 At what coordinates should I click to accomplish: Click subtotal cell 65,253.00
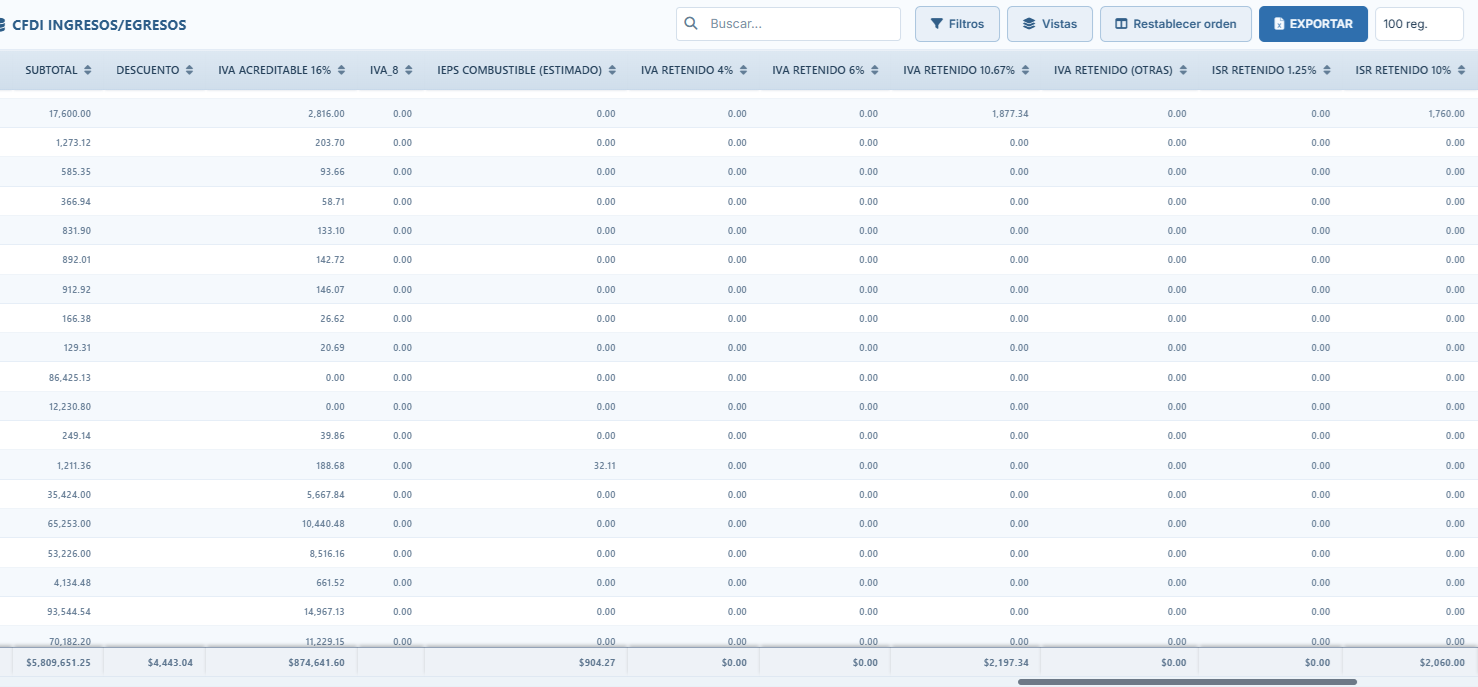tap(69, 524)
